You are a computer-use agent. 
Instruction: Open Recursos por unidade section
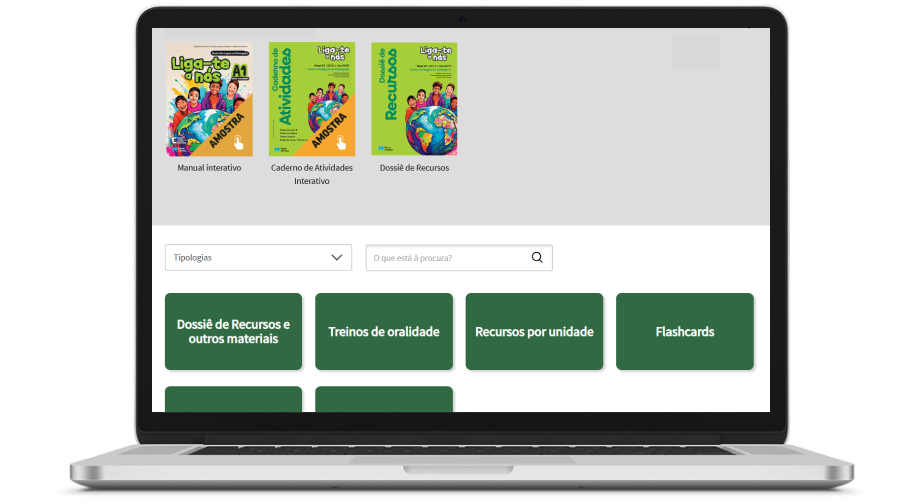pyautogui.click(x=535, y=332)
